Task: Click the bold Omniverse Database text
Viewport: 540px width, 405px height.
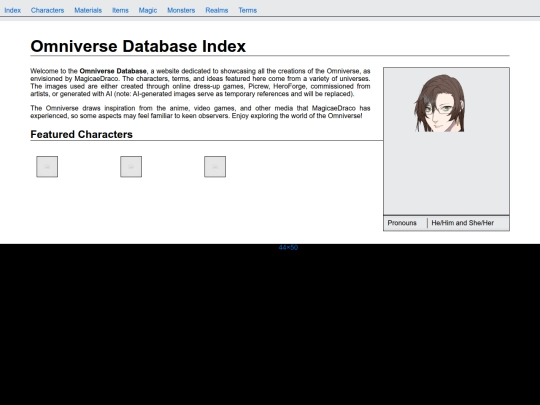Action: tap(113, 71)
